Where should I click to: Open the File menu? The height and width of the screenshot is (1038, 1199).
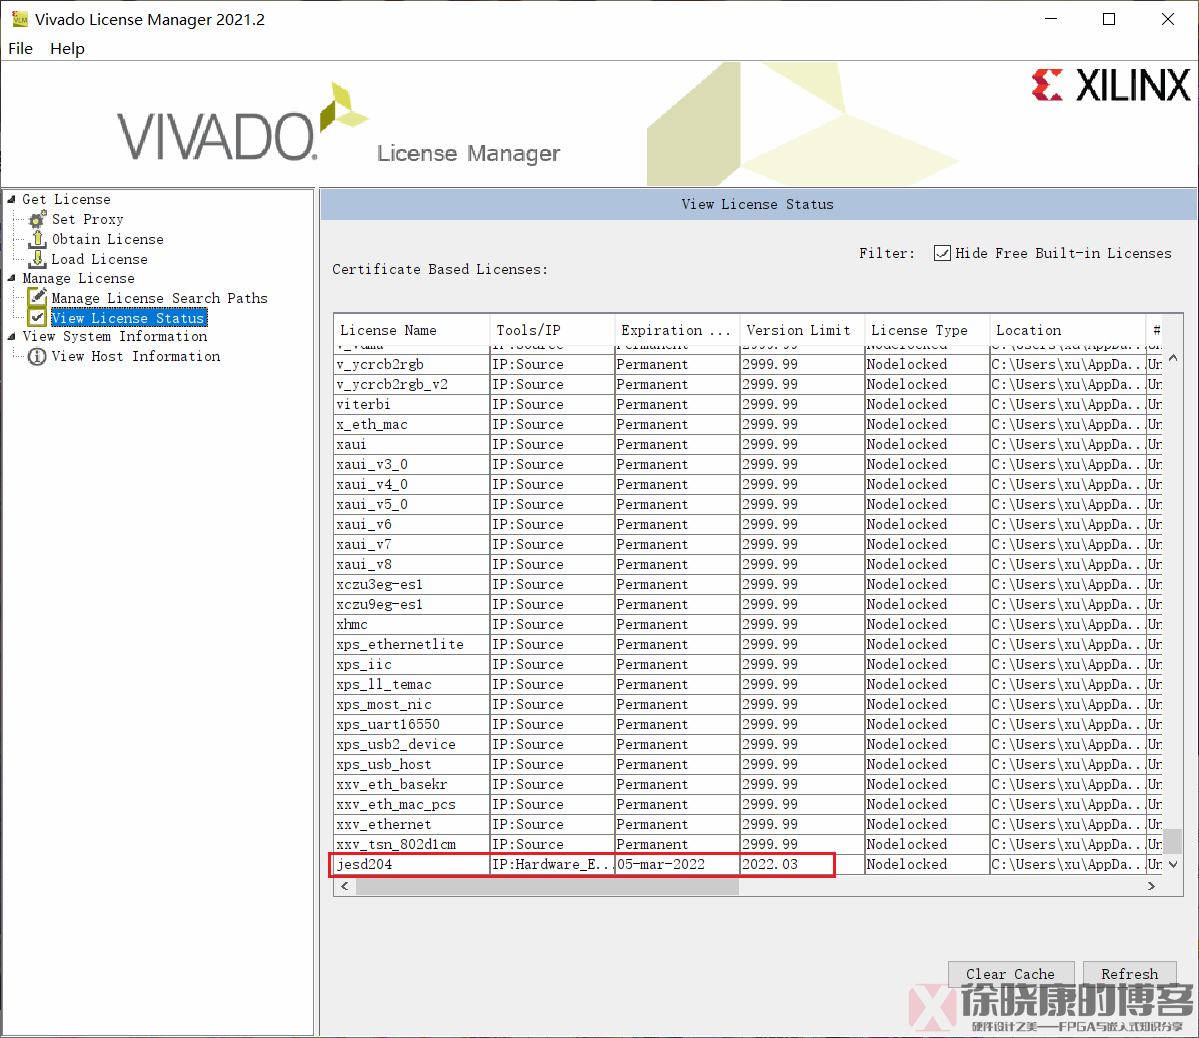coord(21,48)
